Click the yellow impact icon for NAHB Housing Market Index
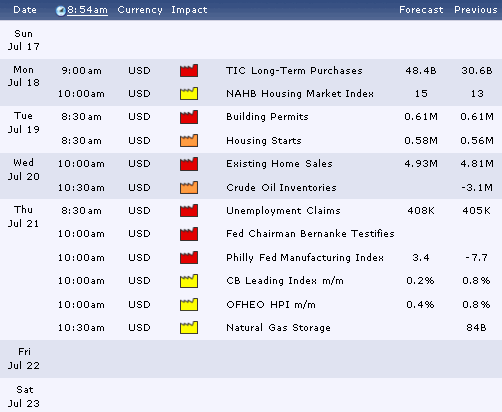Screen dimensions: 502x412 [189, 94]
